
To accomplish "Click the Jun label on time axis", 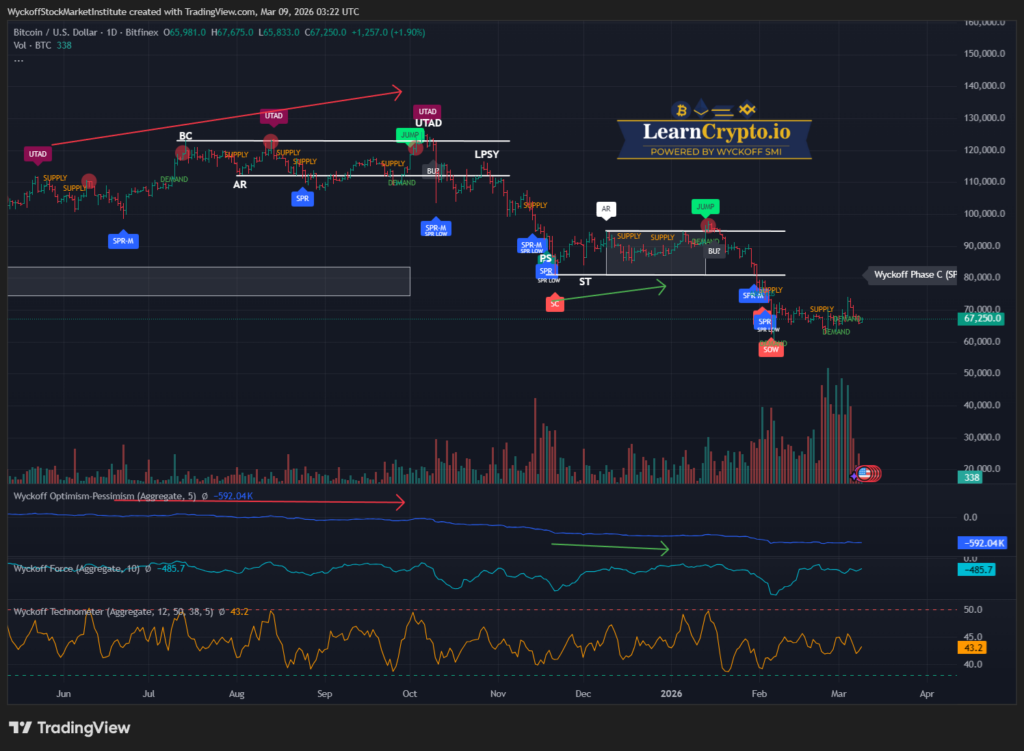I will (63, 694).
